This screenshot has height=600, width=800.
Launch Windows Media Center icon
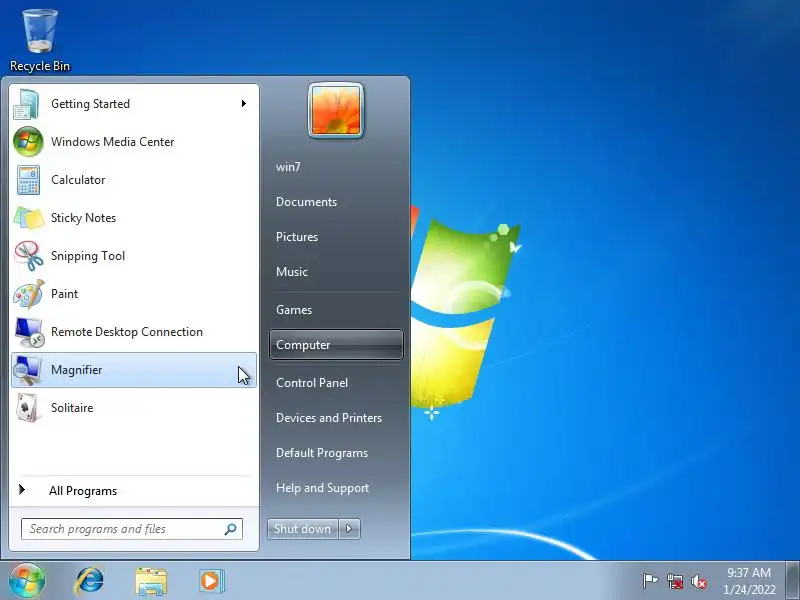coord(28,142)
